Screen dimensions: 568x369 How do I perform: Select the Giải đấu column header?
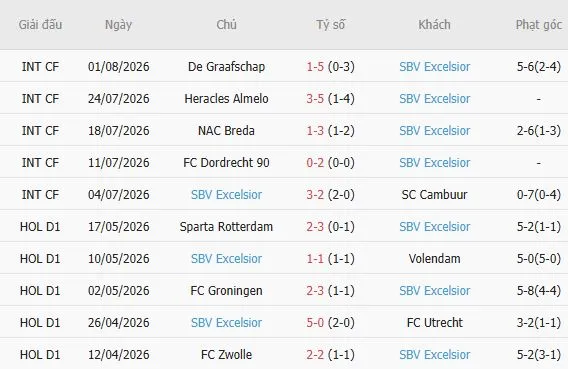click(40, 25)
